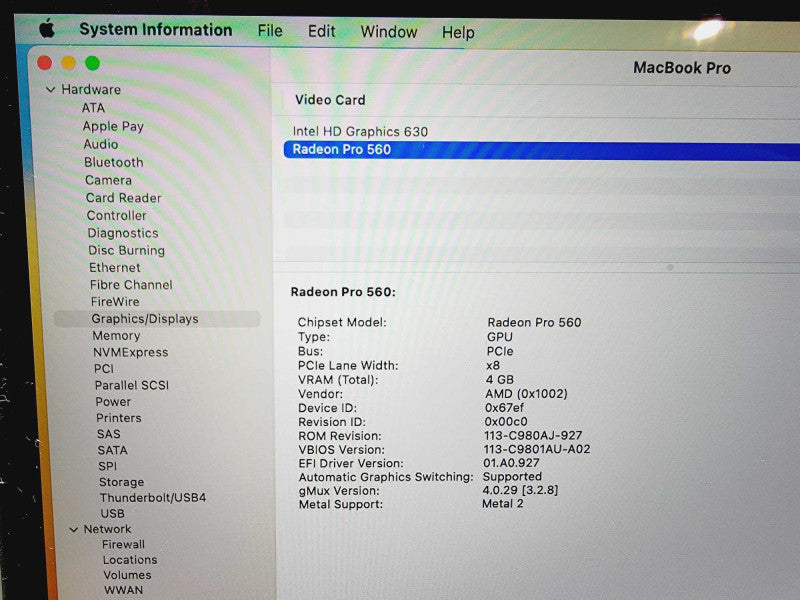Open the Help menu

(x=458, y=33)
